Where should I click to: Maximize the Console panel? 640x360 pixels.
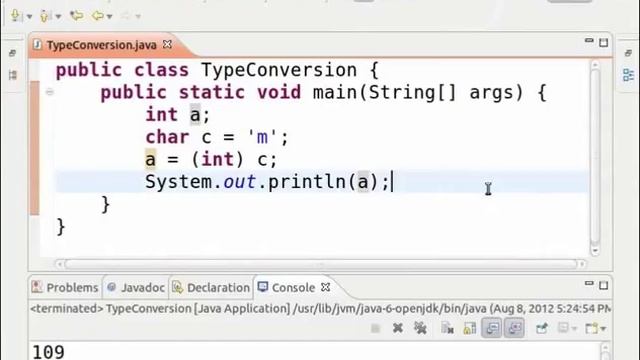click(x=603, y=285)
